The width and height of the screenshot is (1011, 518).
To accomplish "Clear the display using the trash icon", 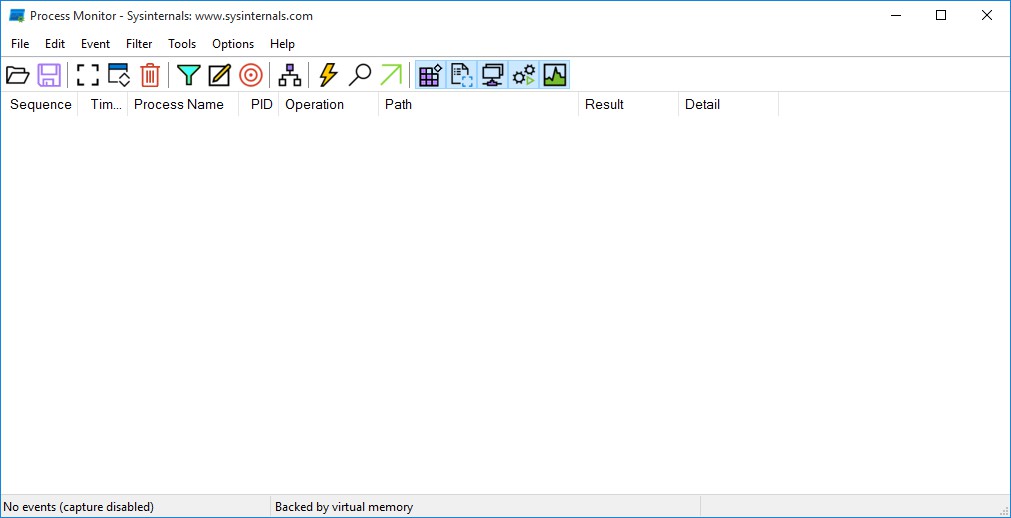I will (x=149, y=75).
